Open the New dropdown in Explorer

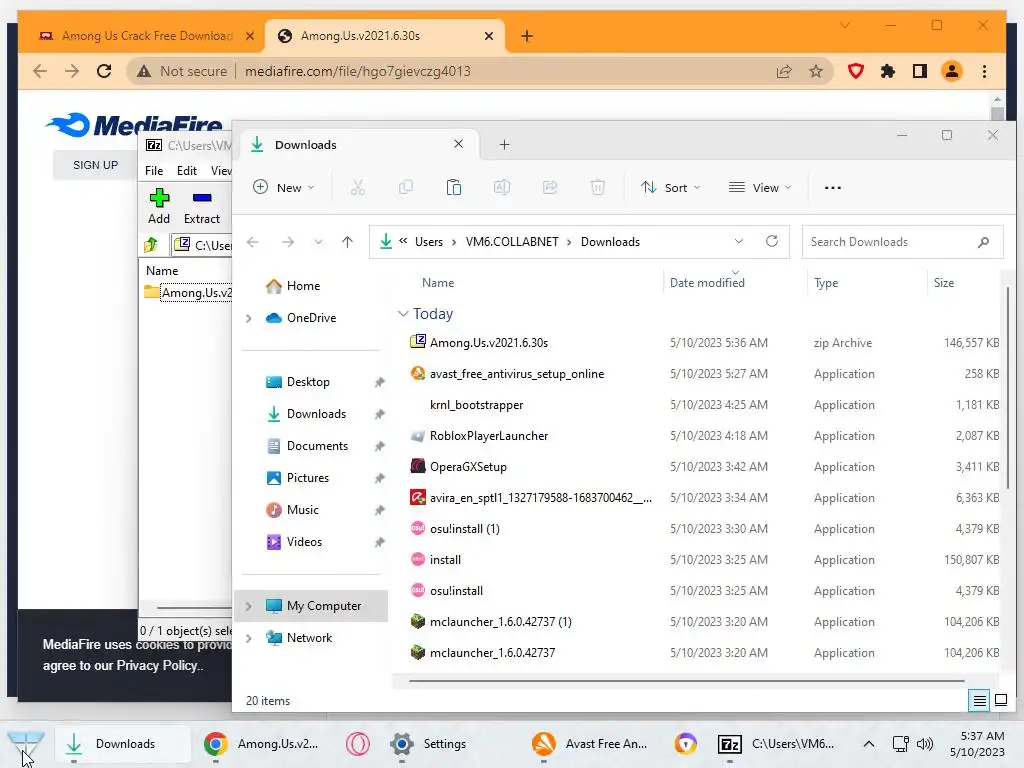tap(284, 187)
